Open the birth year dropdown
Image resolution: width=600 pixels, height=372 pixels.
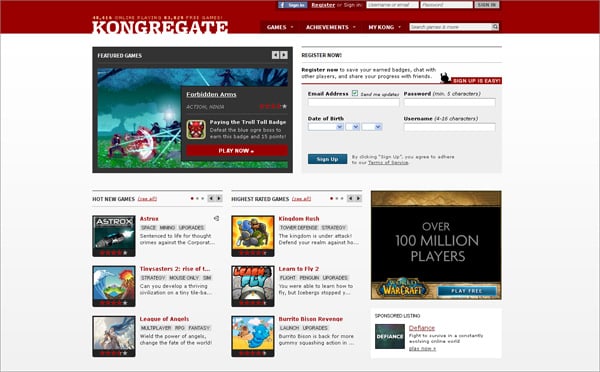pyautogui.click(x=372, y=127)
